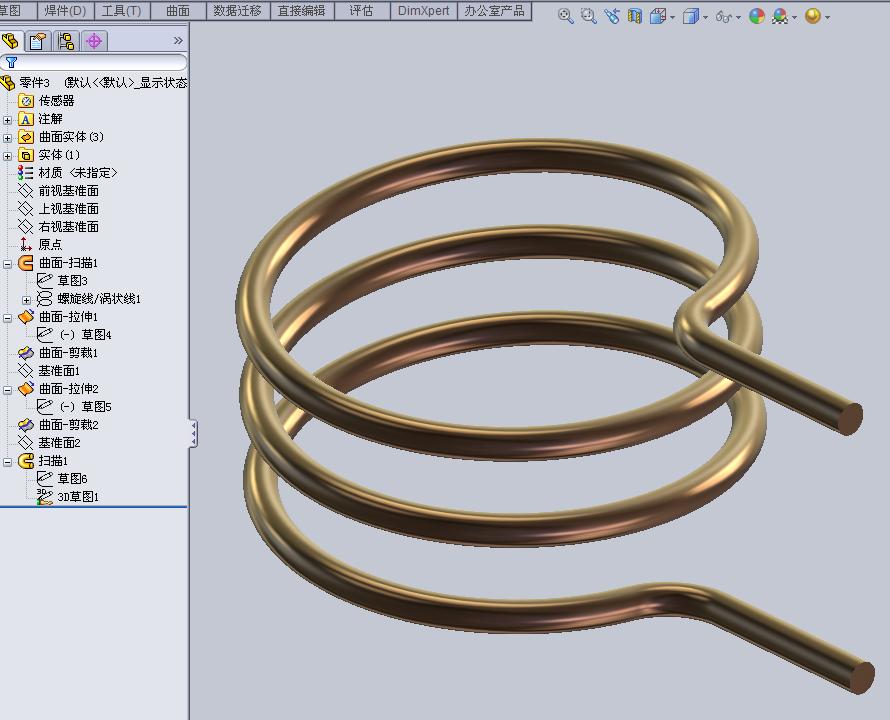Expand the panel tabs with double-chevron button
This screenshot has width=890, height=720.
point(178,41)
